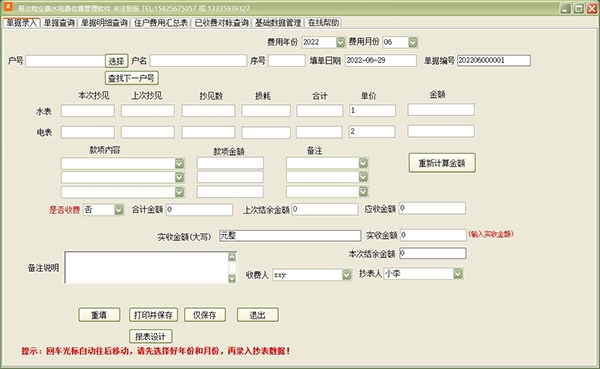600x369 pixels.
Task: Expand the third 款项内容 dropdown
Action: pyautogui.click(x=179, y=192)
